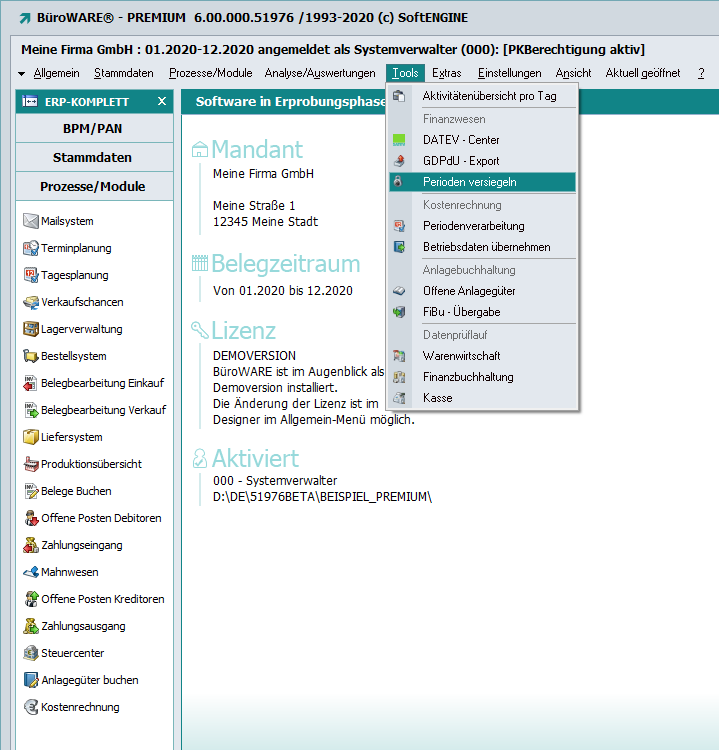
Task: Select the Bestellsystem icon
Action: (31, 356)
